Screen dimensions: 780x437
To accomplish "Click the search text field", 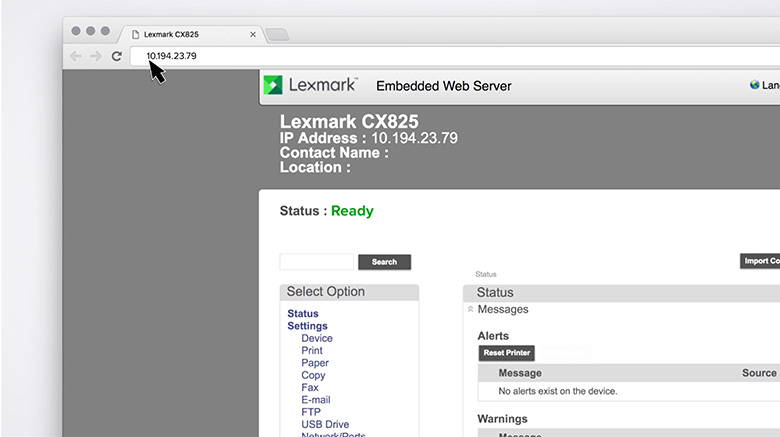I will pos(316,262).
